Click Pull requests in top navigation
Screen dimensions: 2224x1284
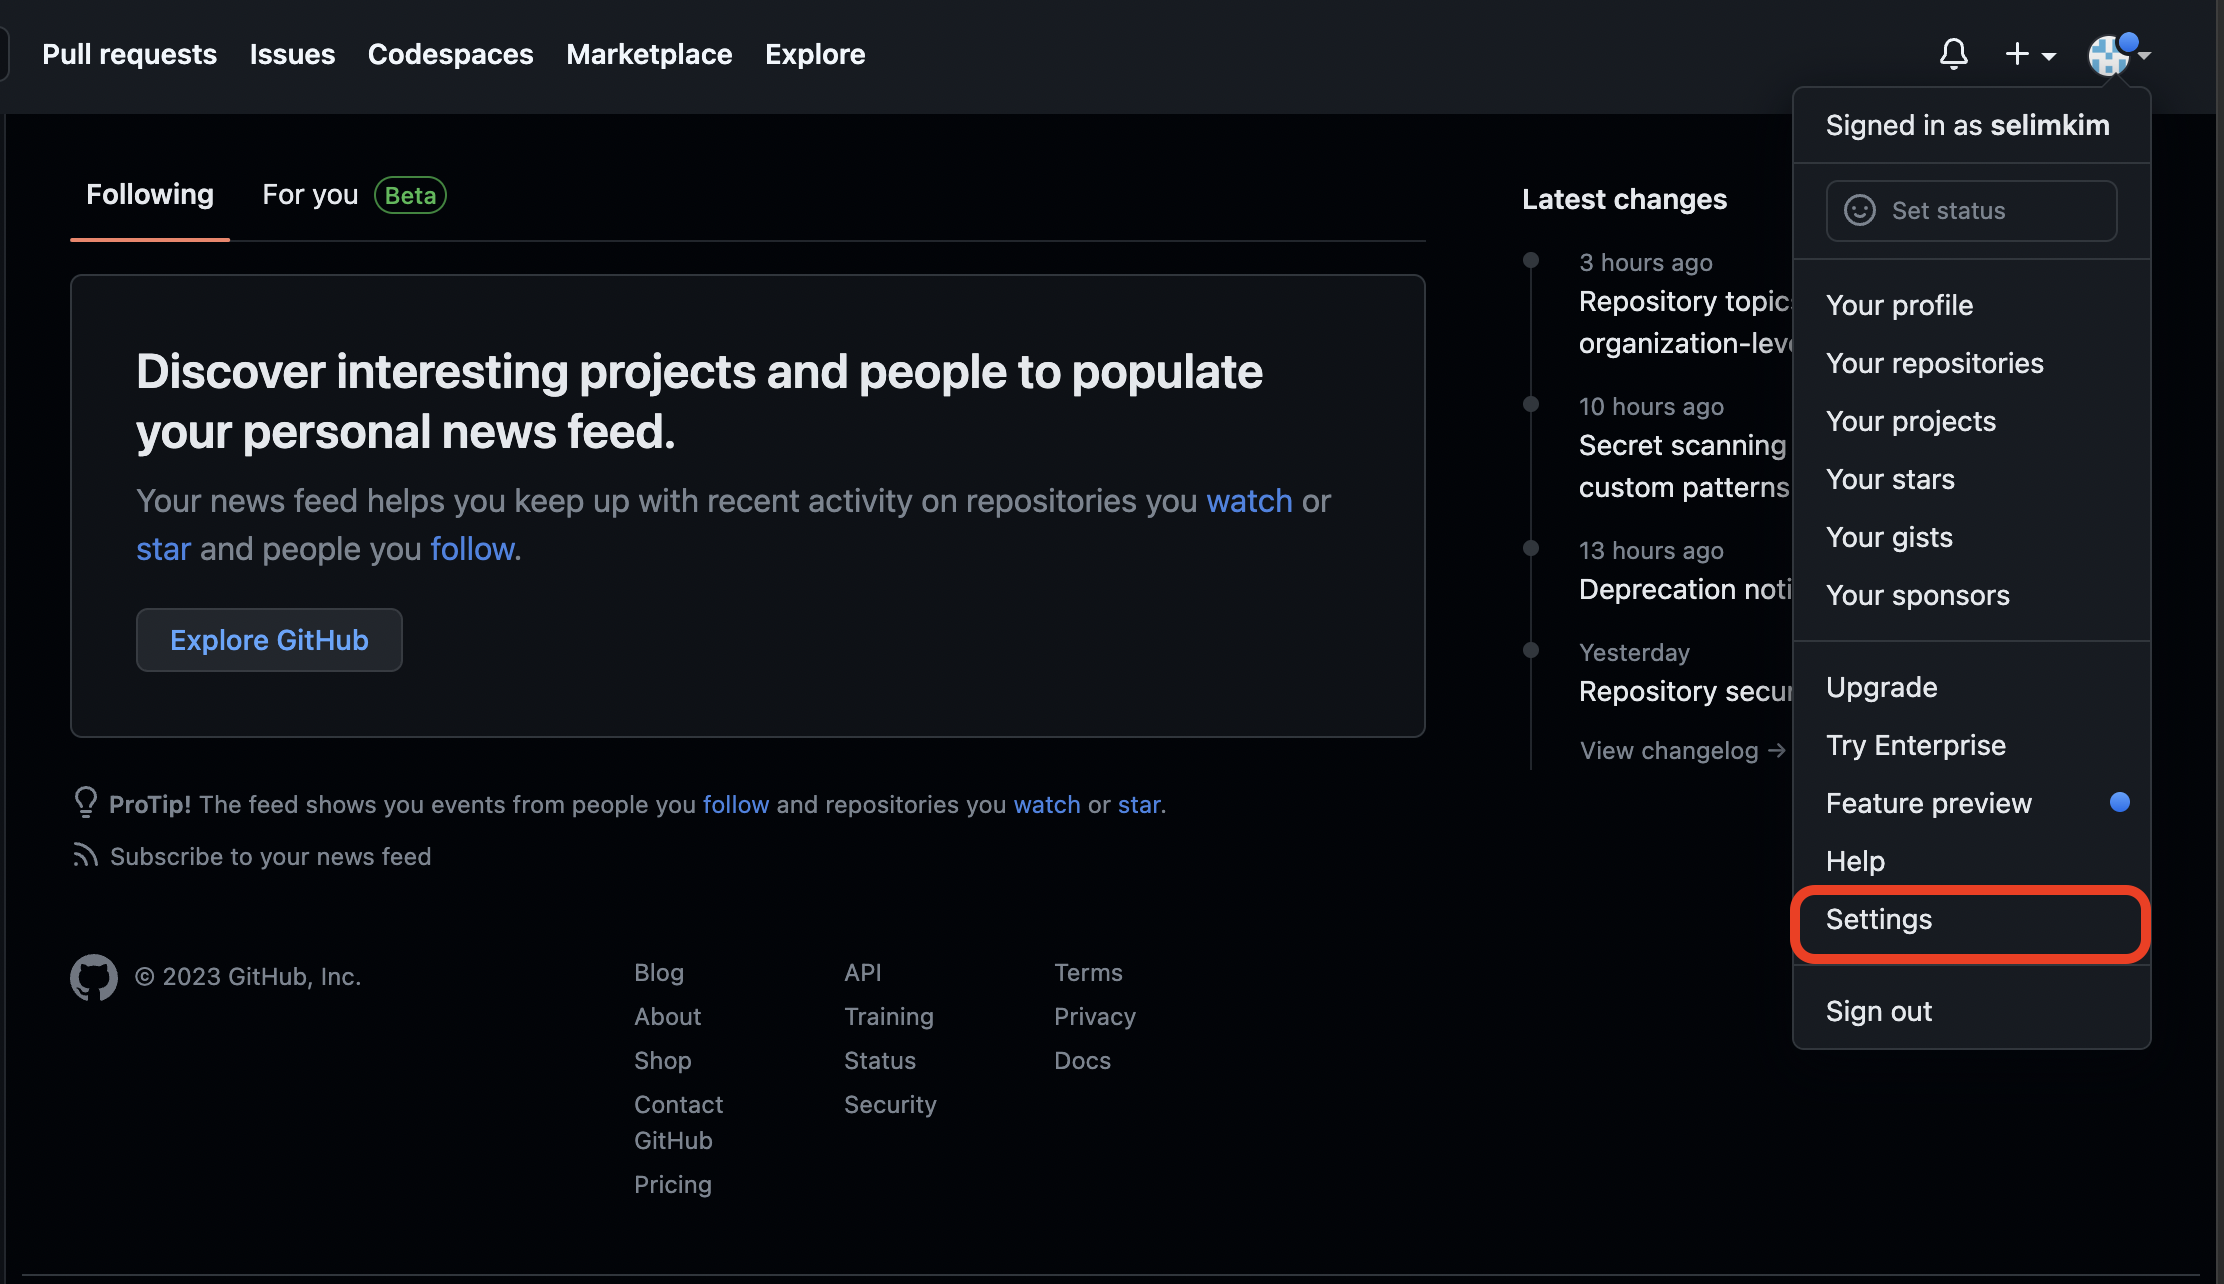tap(129, 54)
